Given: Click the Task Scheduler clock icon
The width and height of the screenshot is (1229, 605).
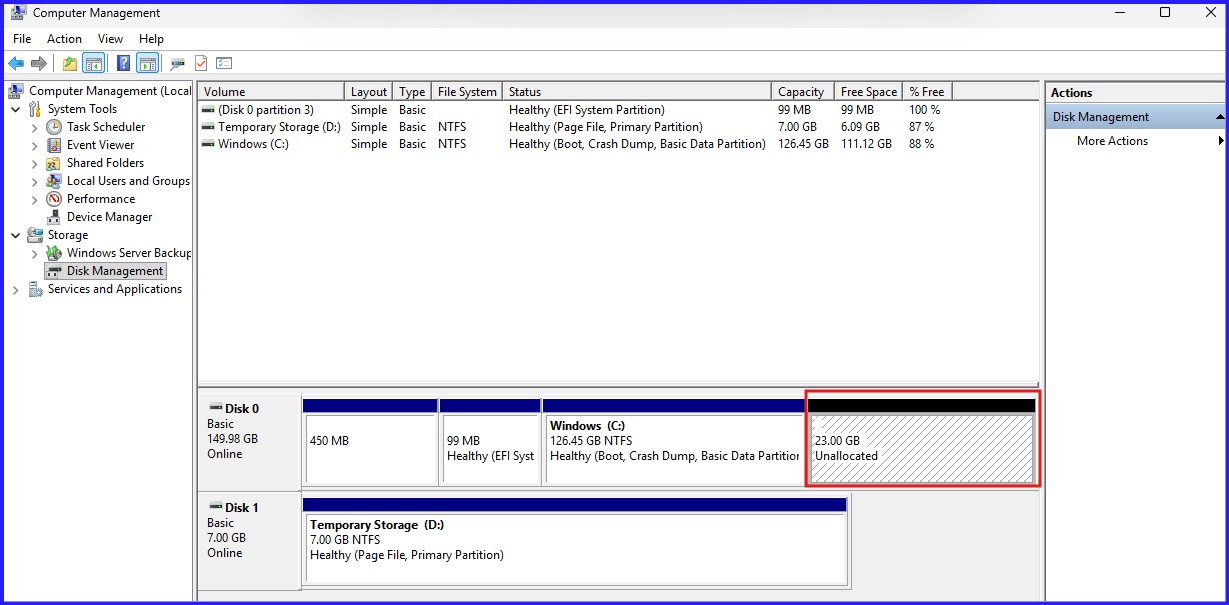Looking at the screenshot, I should [x=53, y=127].
